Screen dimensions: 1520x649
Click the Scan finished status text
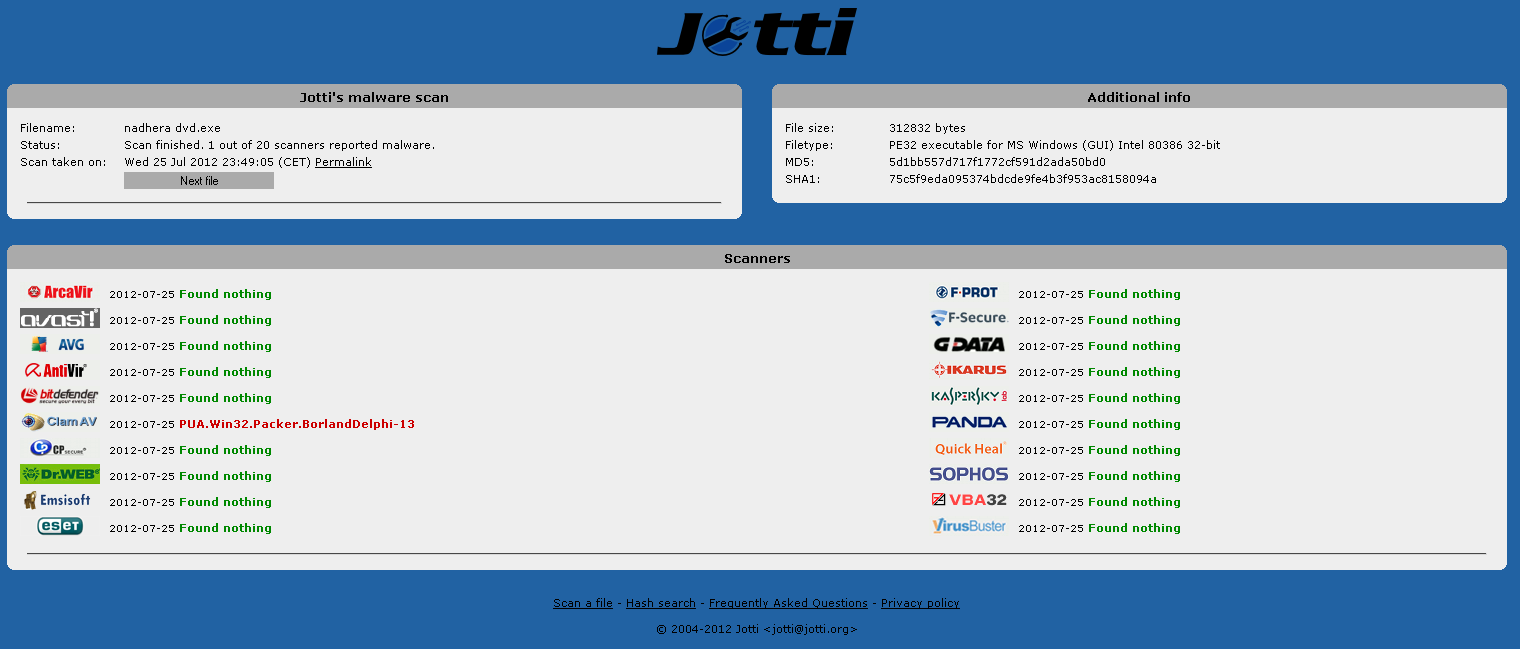click(x=280, y=145)
